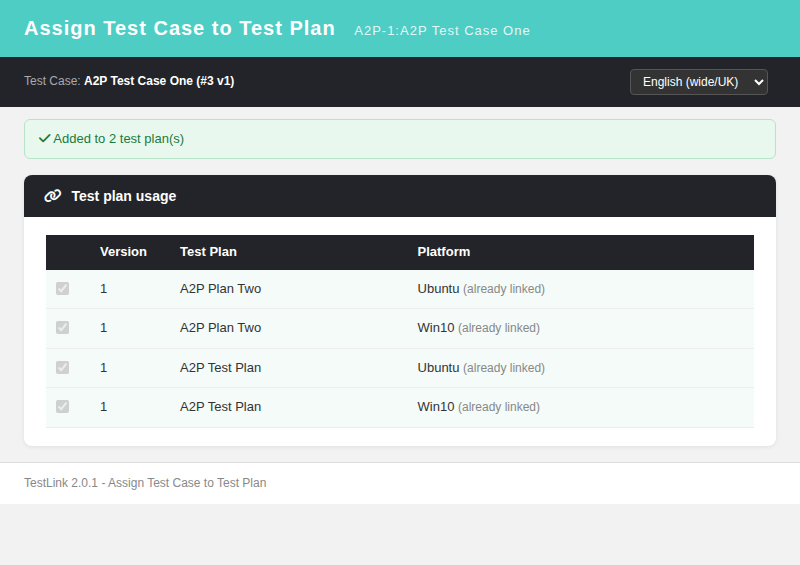Click the Test plan usage panel heading

[x=123, y=196]
